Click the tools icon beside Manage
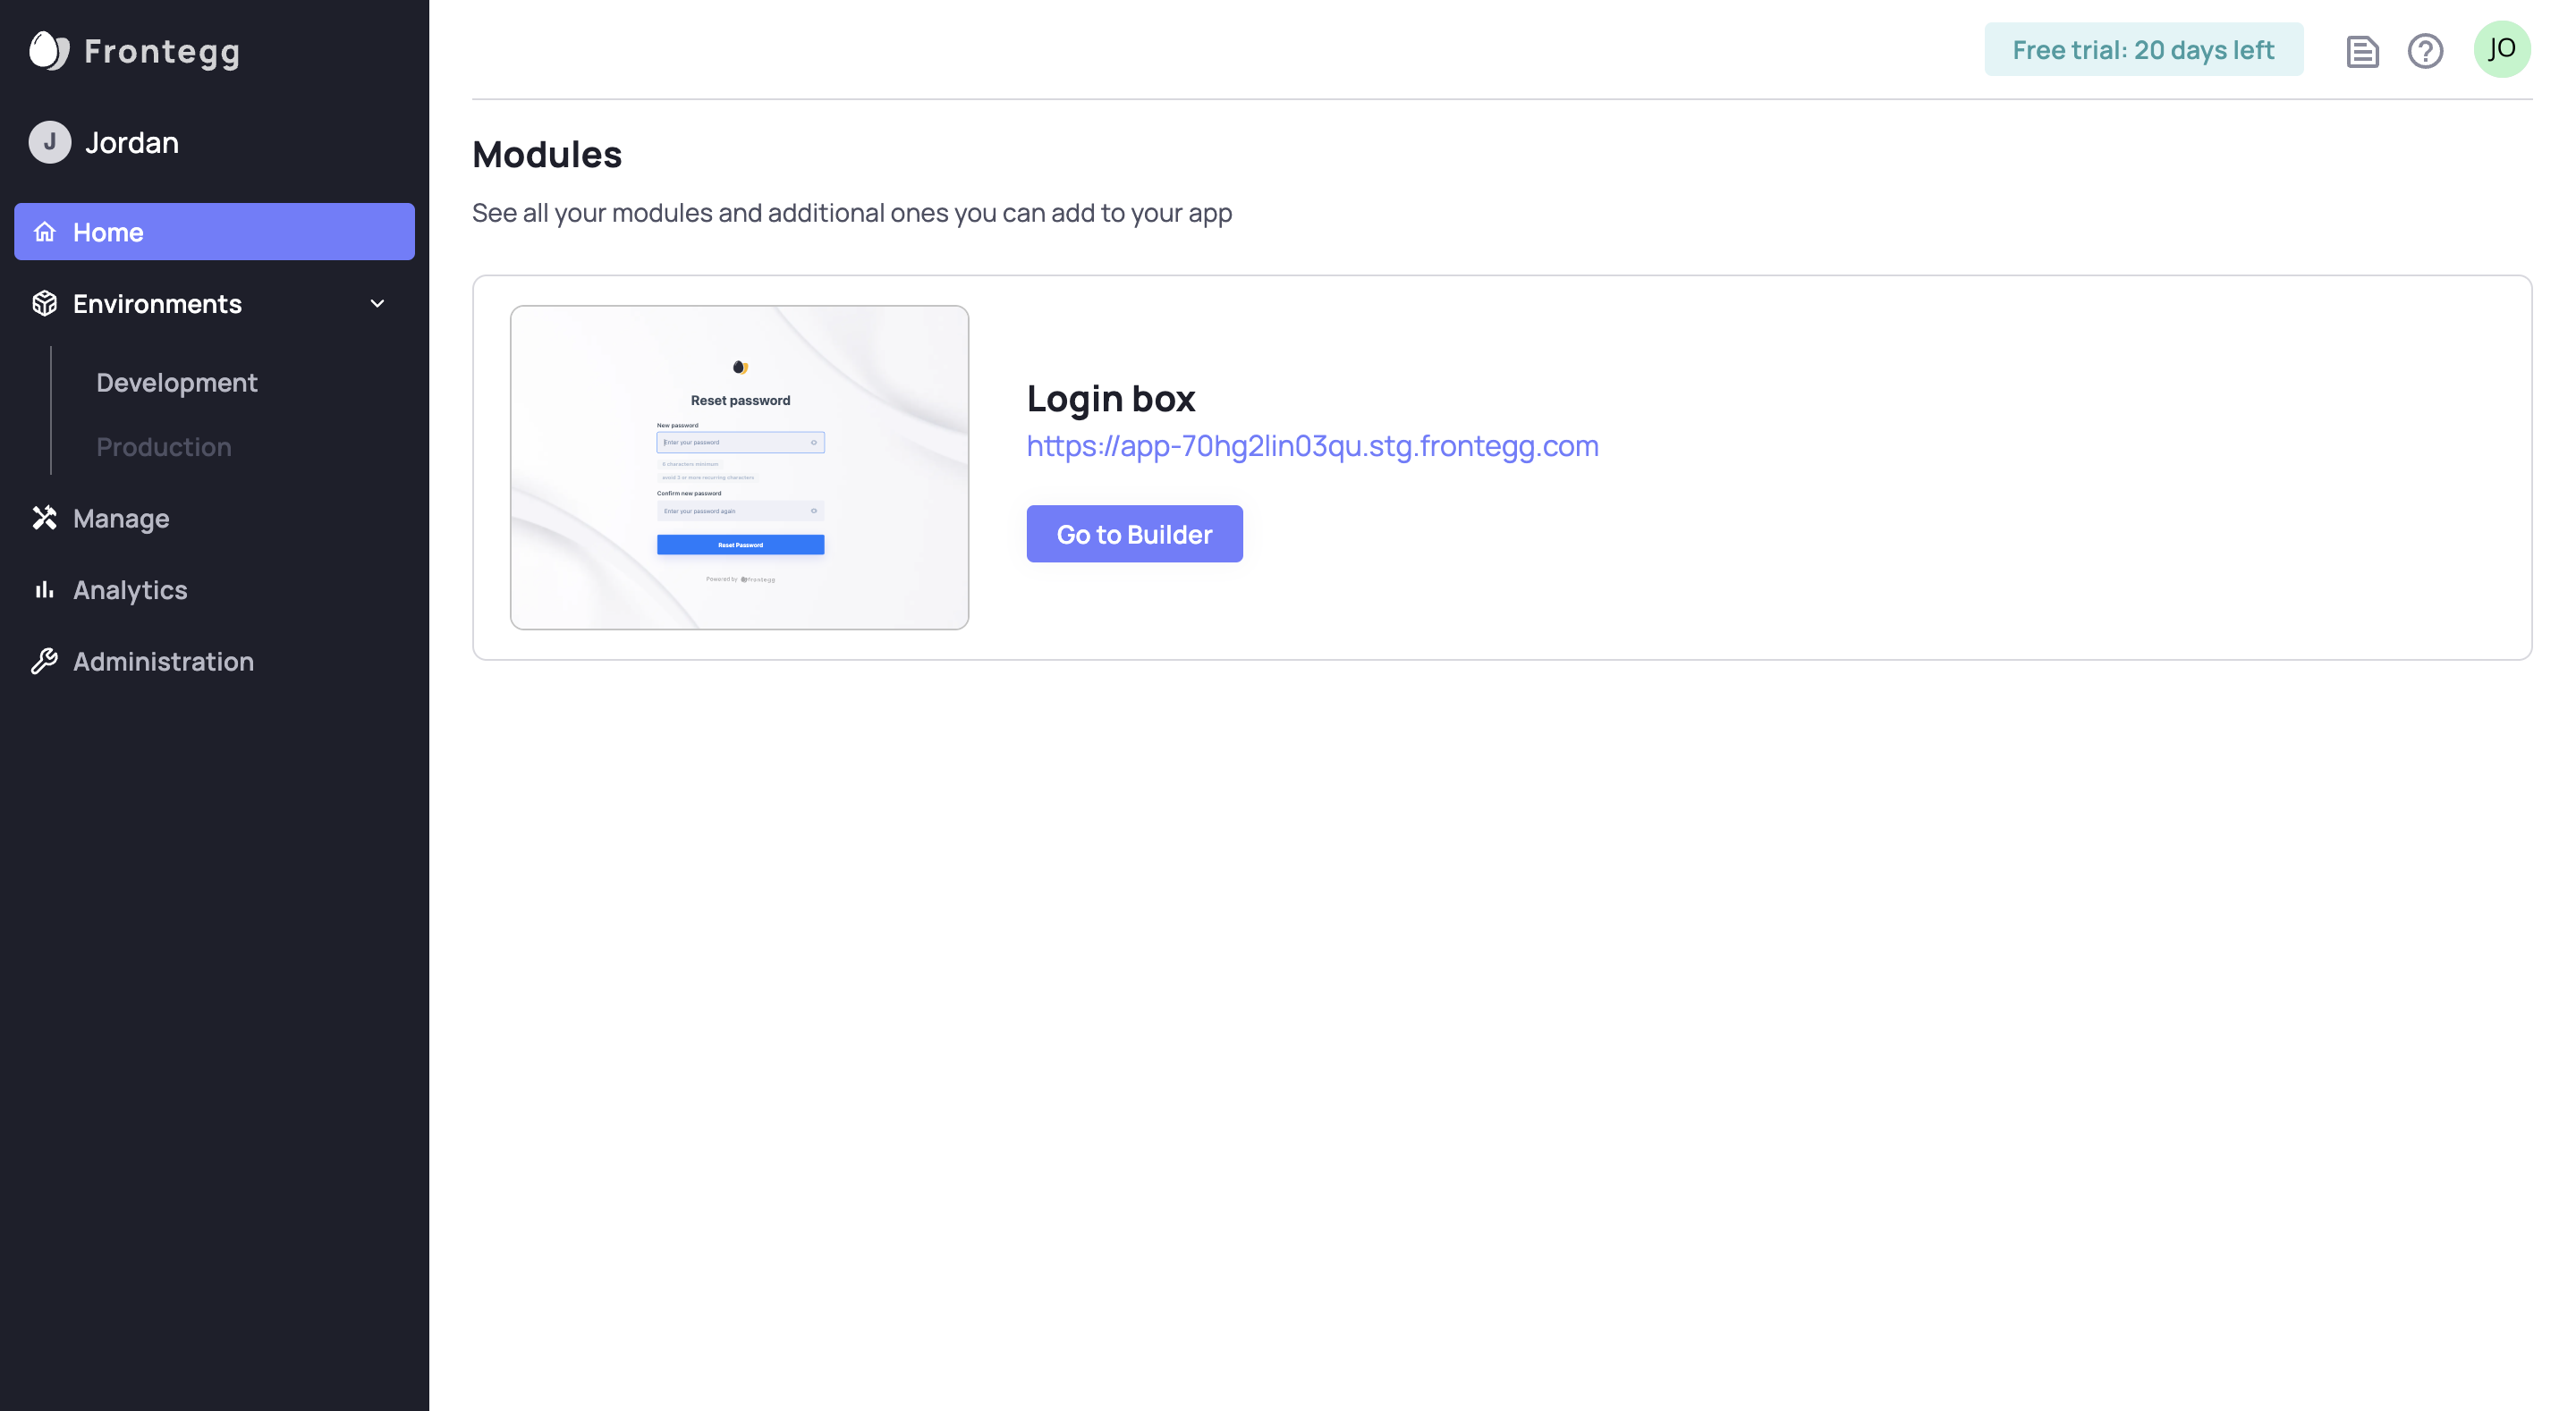Screen dimensions: 2576x1411 click(x=45, y=518)
